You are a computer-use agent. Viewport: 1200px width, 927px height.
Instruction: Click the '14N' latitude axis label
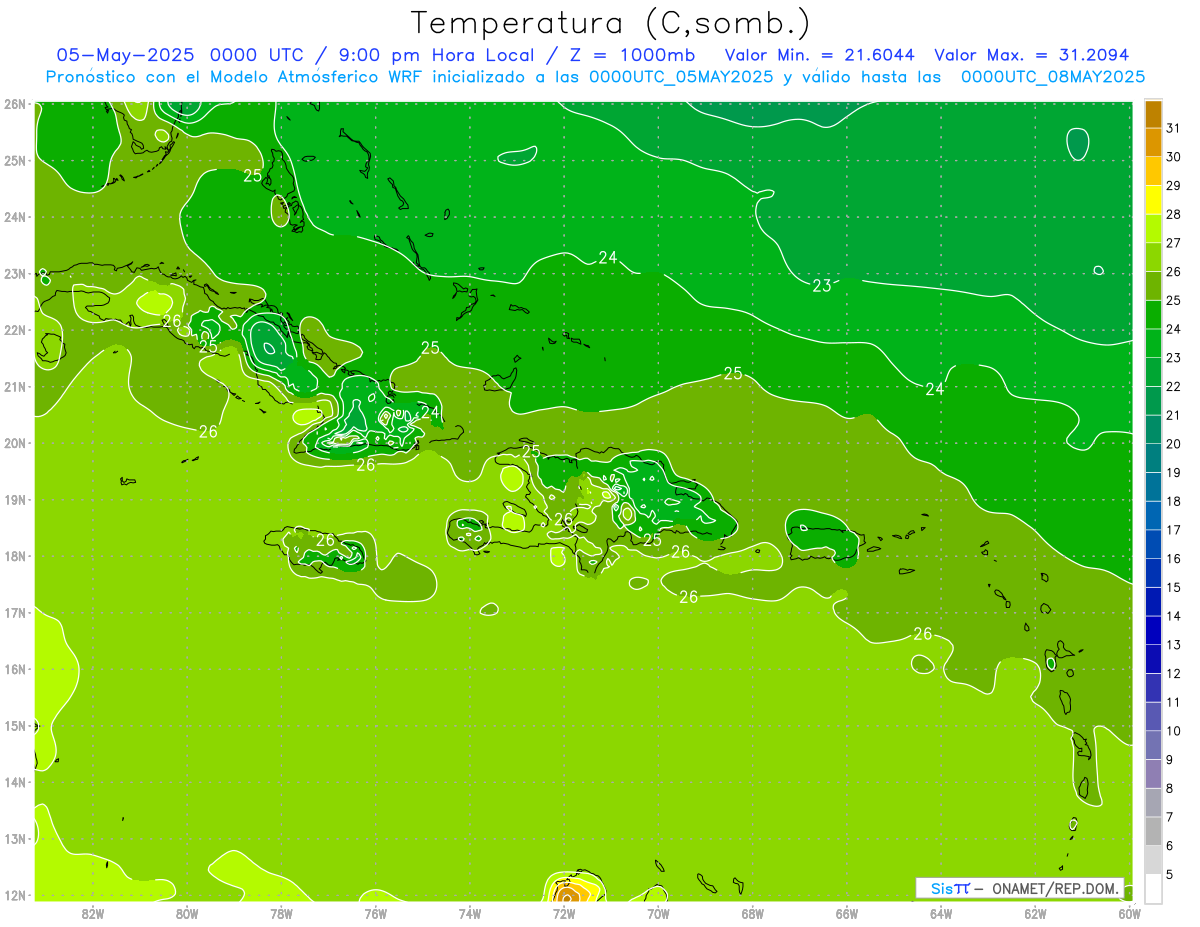point(15,782)
